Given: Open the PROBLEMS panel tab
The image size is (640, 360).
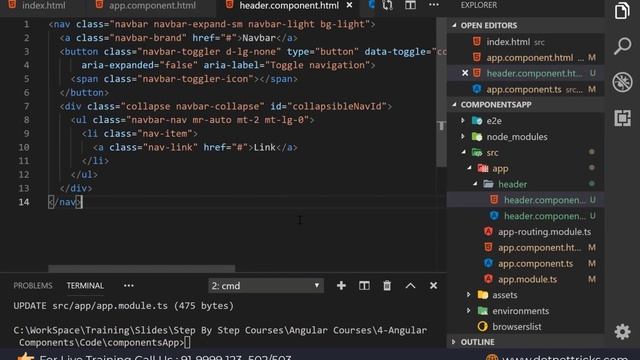Looking at the screenshot, I should coord(33,285).
